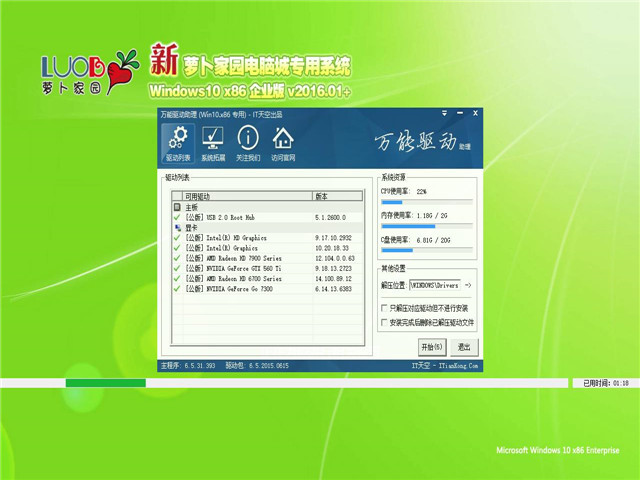Uncheck AMD Radeon HD 7900 Series checkmark
640x480 pixels.
tap(177, 258)
